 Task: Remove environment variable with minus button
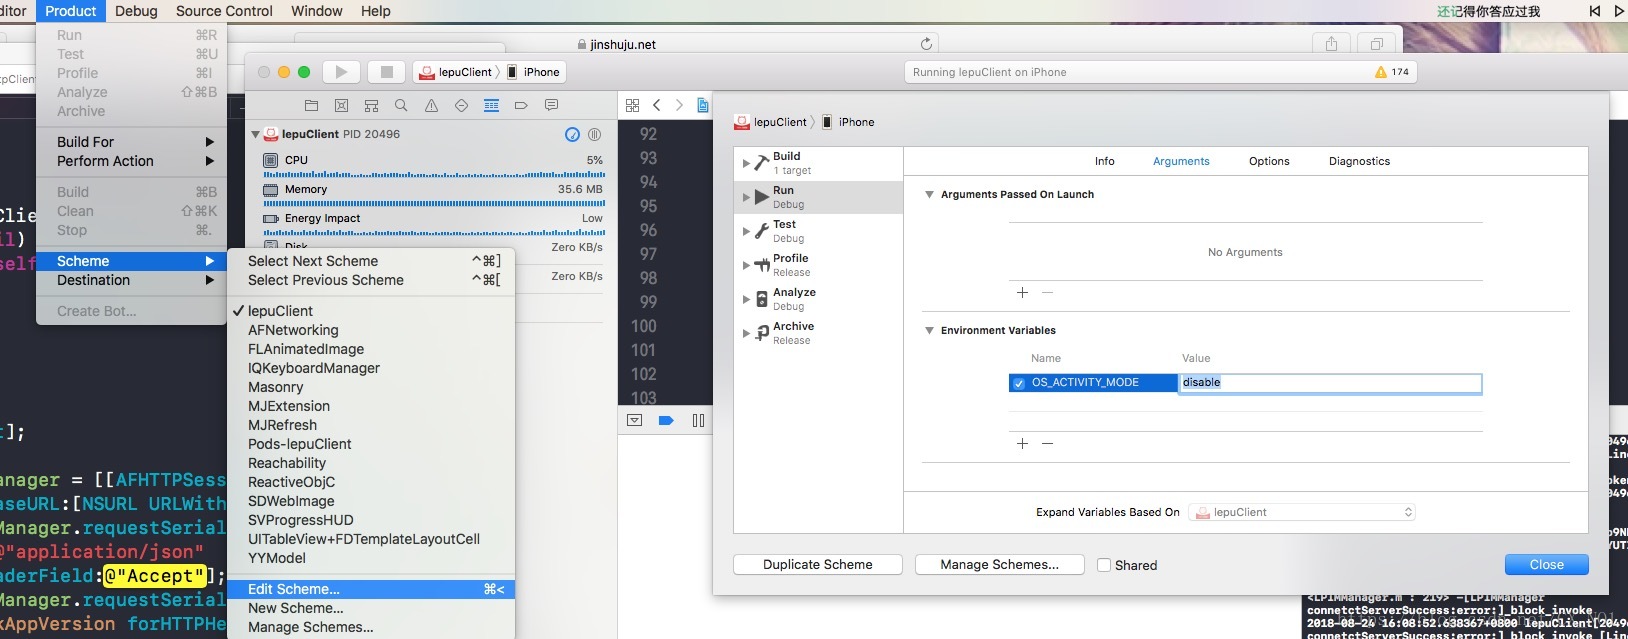pyautogui.click(x=1047, y=444)
